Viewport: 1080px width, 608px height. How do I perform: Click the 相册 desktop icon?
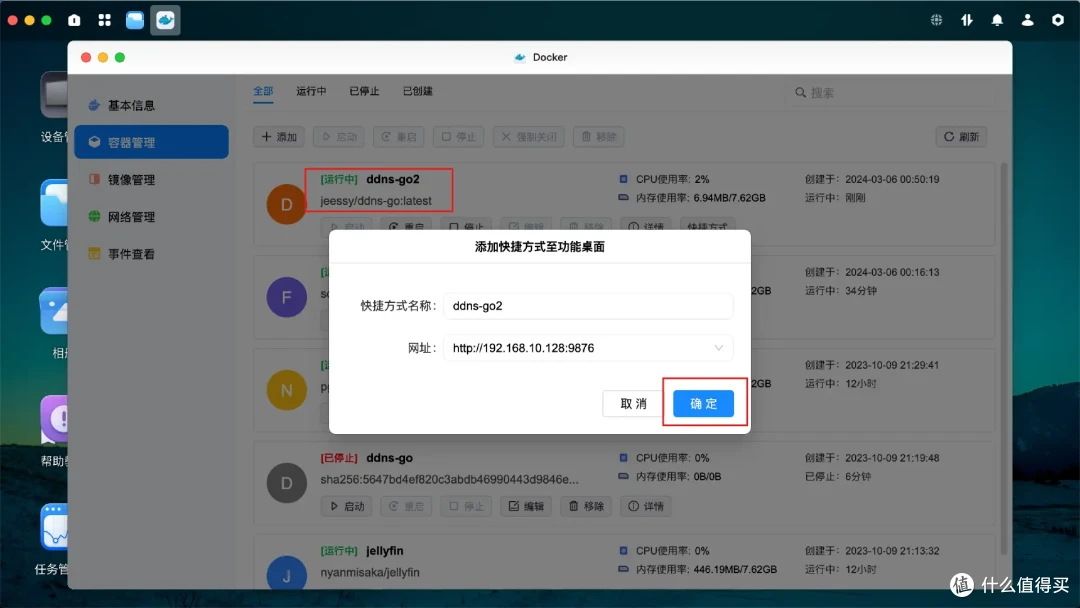tap(54, 311)
